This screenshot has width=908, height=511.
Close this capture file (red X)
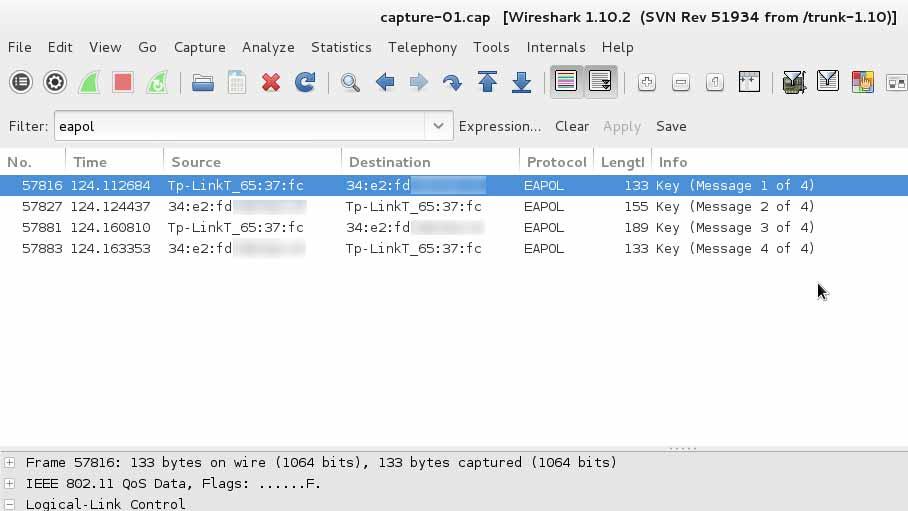tap(270, 82)
